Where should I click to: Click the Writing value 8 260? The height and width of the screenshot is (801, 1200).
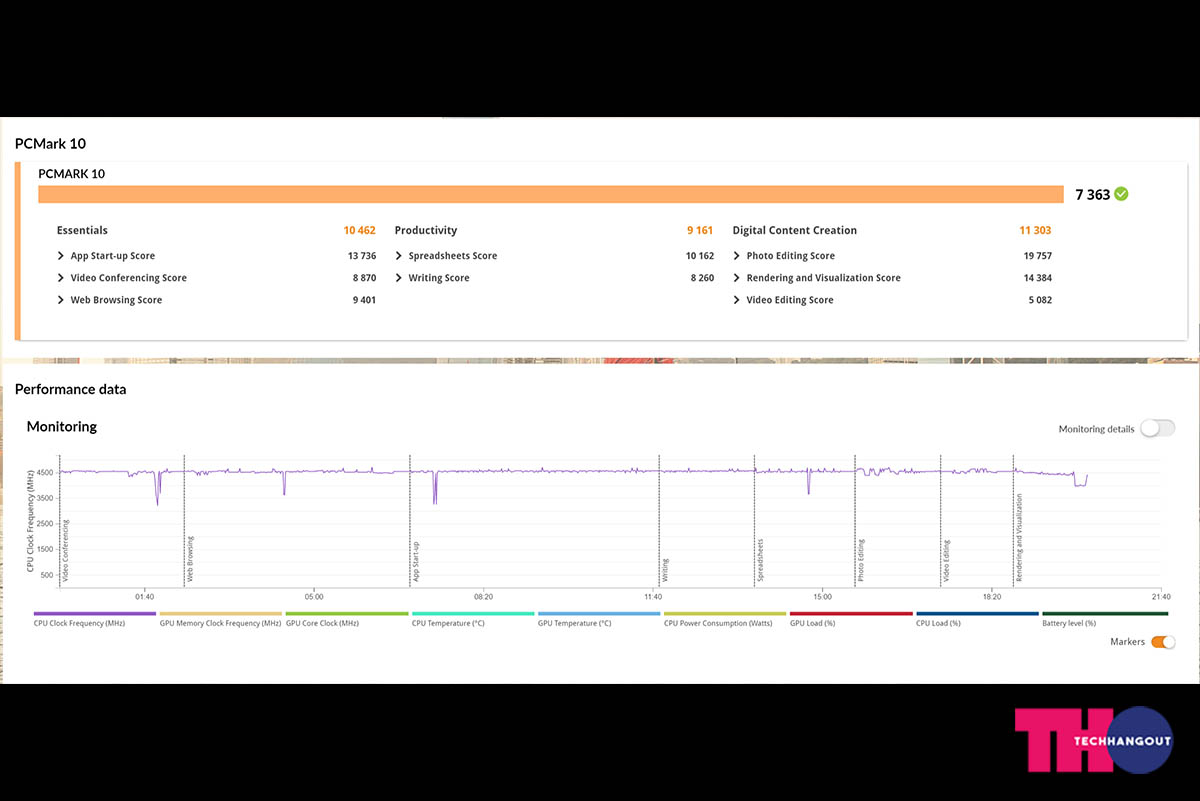point(702,278)
